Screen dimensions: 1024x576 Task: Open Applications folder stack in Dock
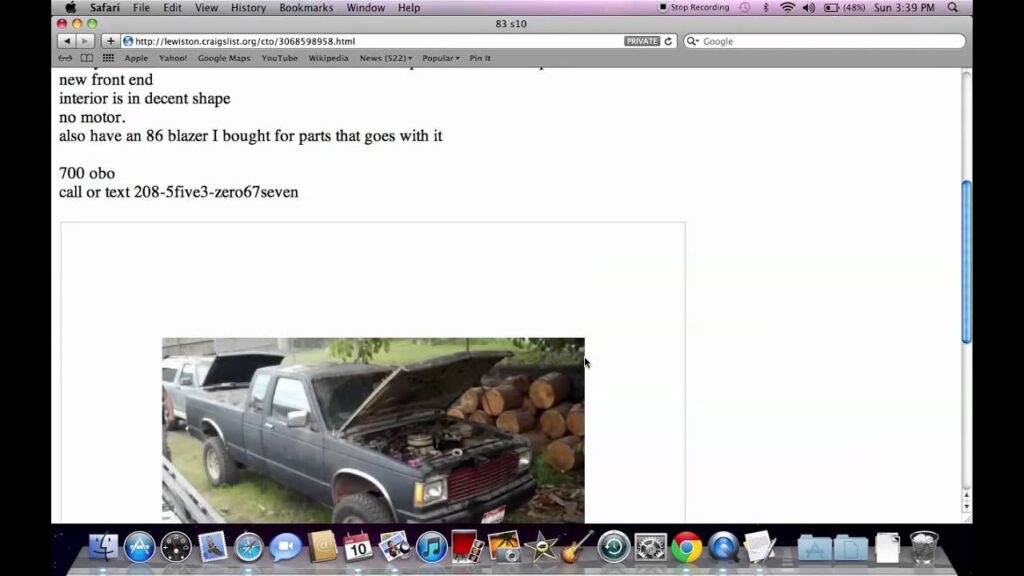point(814,547)
